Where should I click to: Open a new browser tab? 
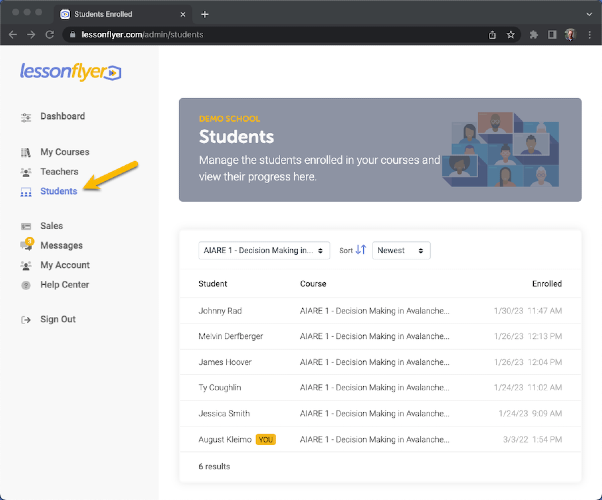tap(205, 14)
